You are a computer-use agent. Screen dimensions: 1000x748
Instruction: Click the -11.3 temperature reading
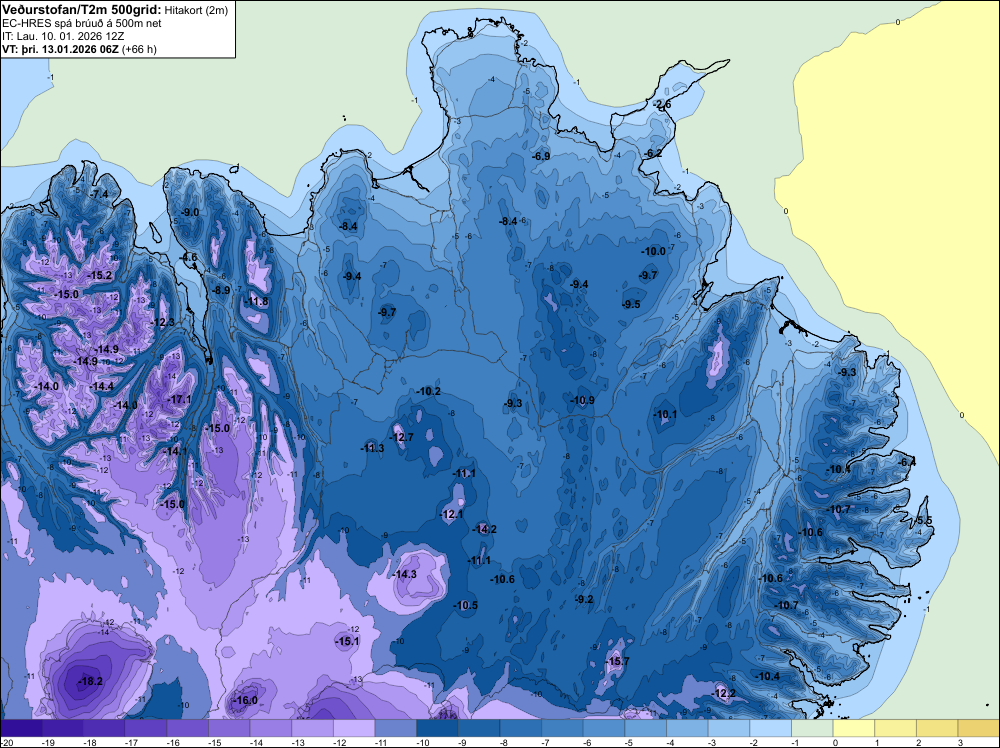coord(371,448)
